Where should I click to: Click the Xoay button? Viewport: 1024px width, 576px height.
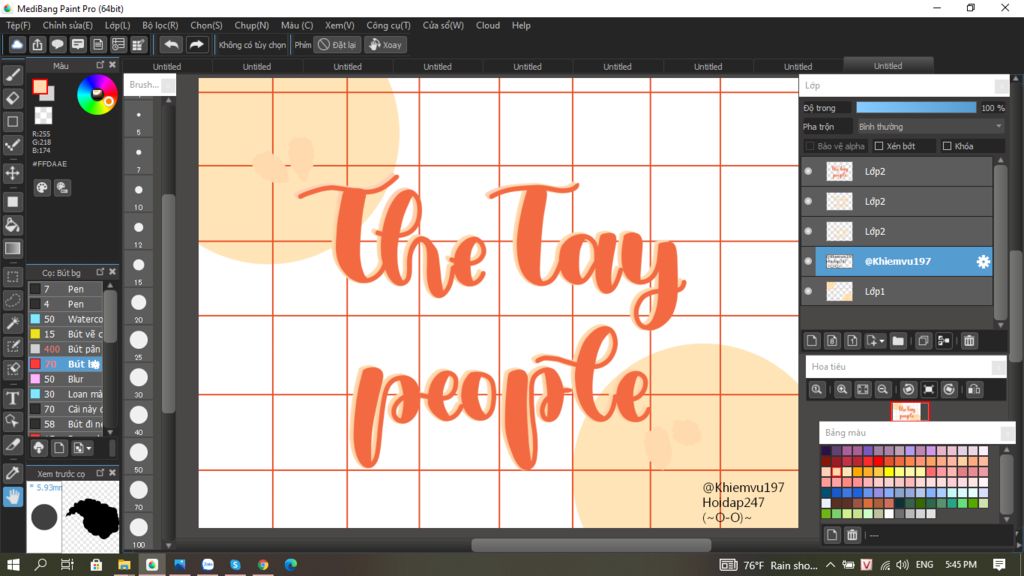(x=385, y=44)
